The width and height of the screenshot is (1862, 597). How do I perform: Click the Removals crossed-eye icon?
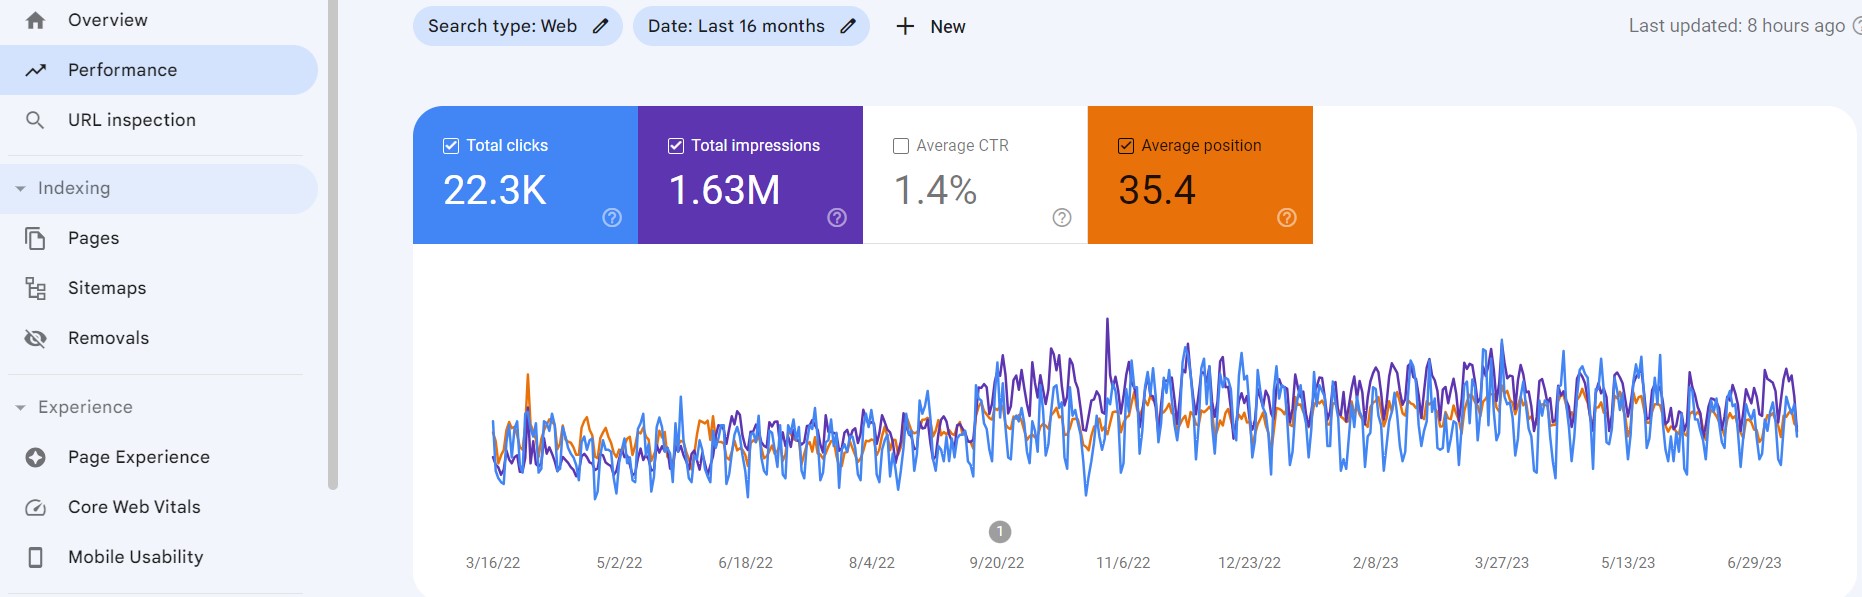(35, 339)
